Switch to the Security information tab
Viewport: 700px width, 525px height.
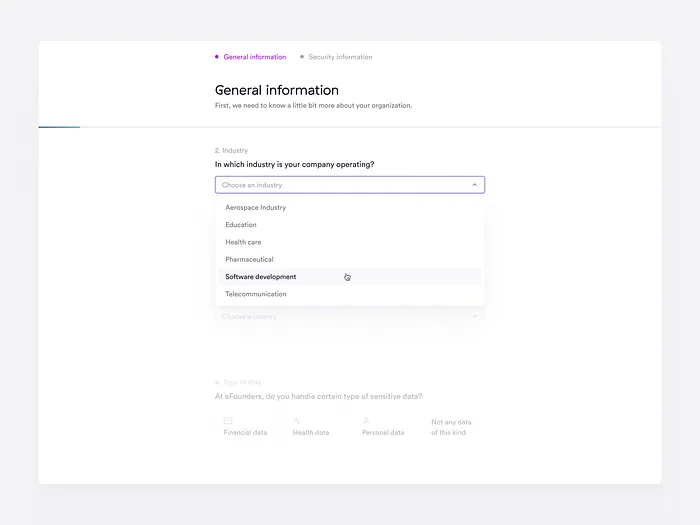coord(340,57)
